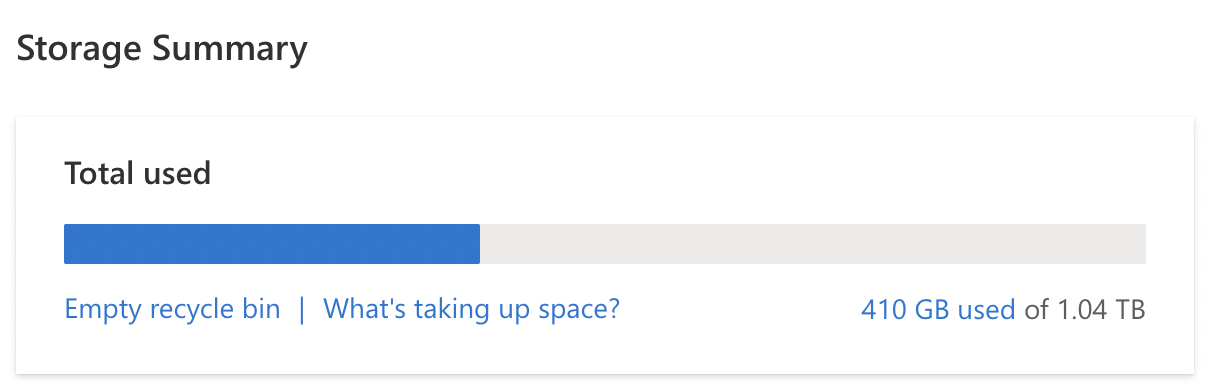Click the Total used label
1214x390 pixels.
pos(137,174)
